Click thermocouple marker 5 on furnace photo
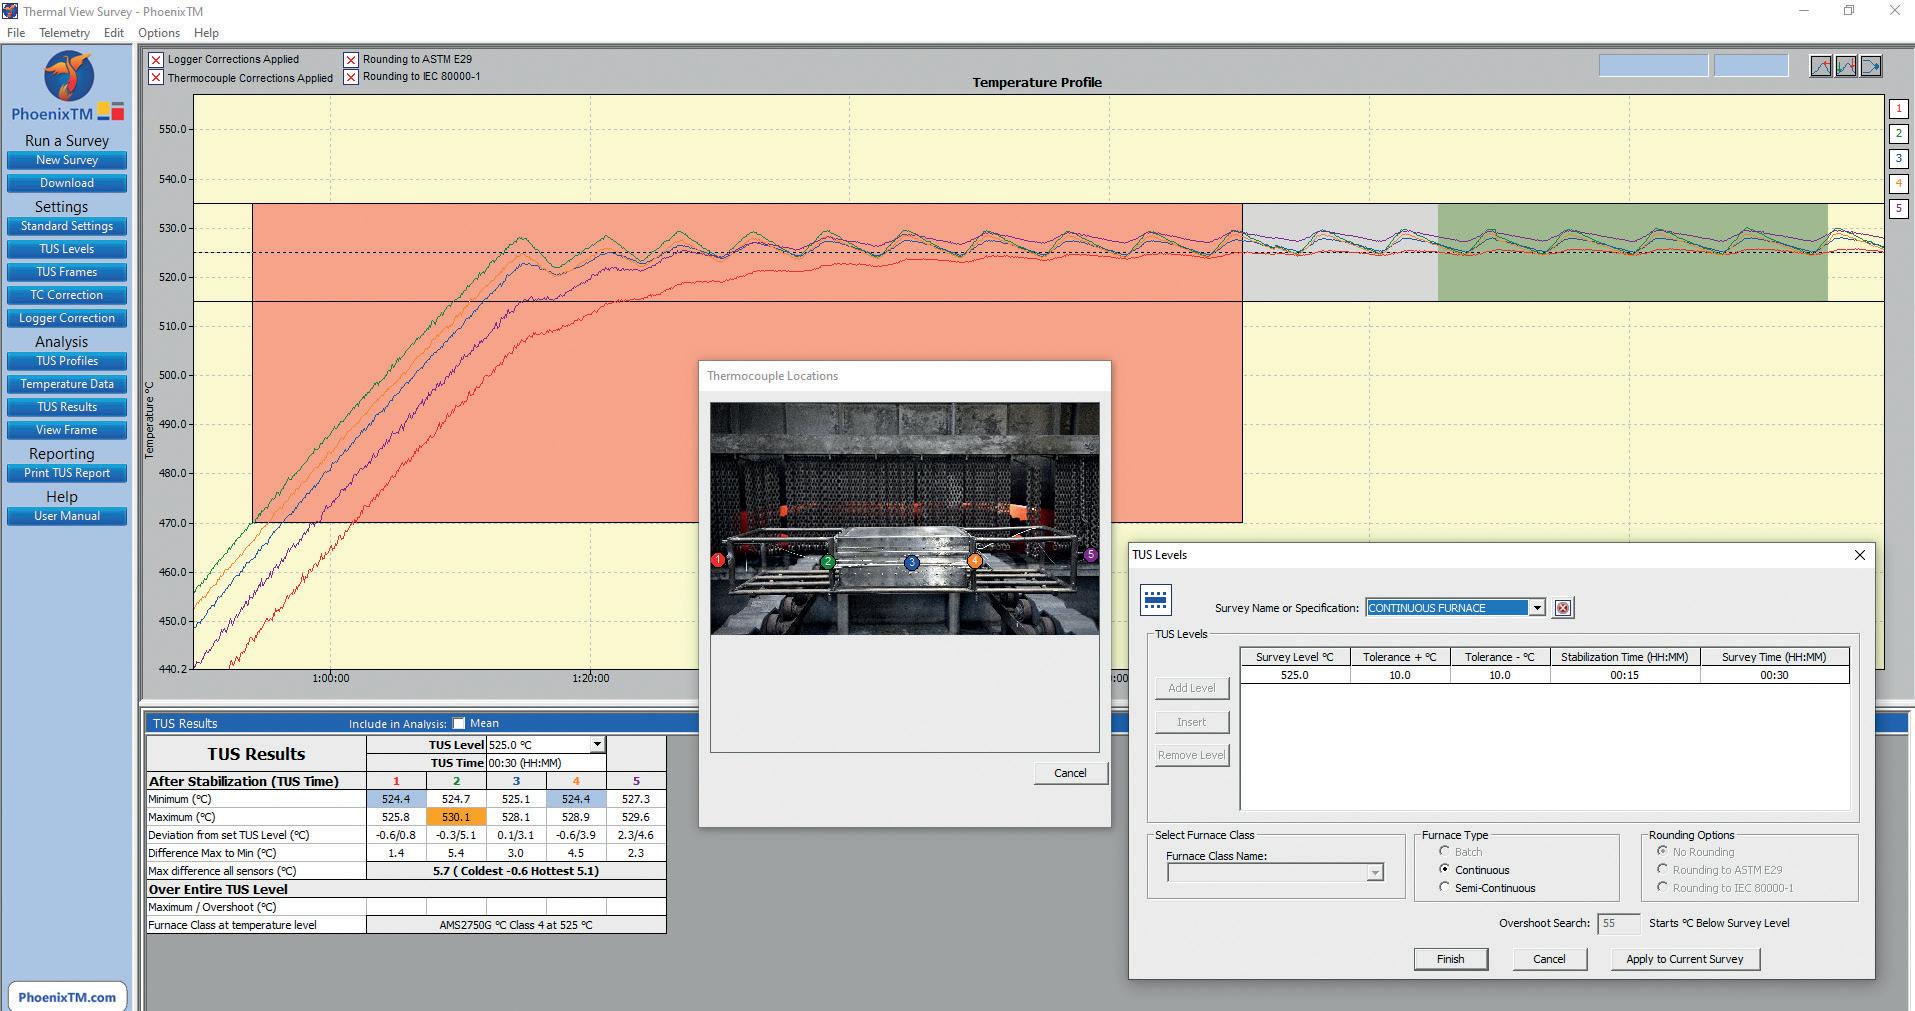The width and height of the screenshot is (1915, 1011). (1090, 554)
